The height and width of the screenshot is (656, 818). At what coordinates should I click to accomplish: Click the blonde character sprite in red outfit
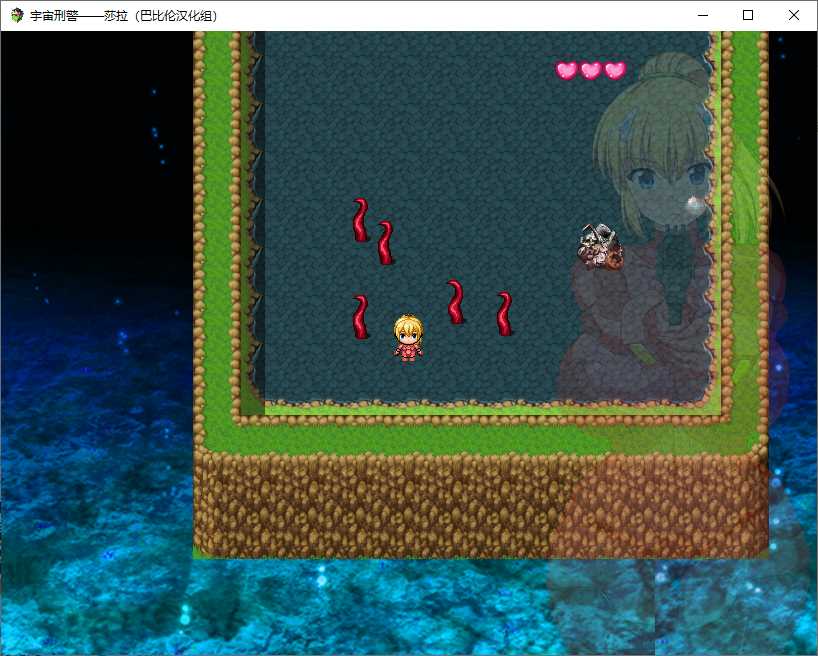pos(408,338)
